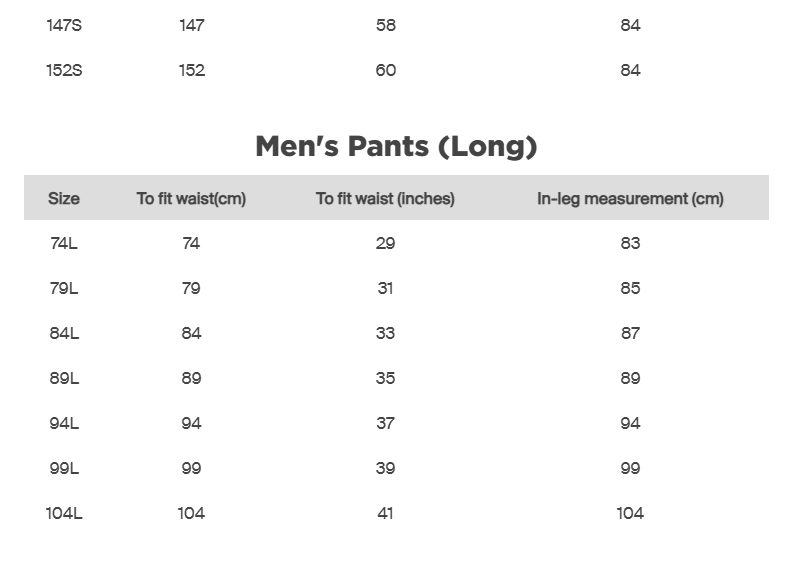Click the 84L size cell
This screenshot has height=573, width=797.
(64, 333)
